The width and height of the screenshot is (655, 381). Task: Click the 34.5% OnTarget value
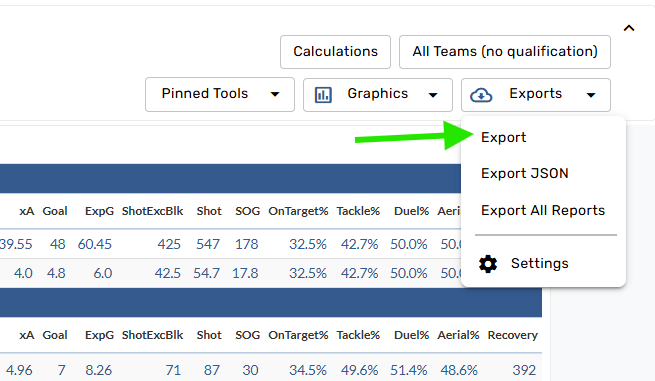pyautogui.click(x=308, y=371)
